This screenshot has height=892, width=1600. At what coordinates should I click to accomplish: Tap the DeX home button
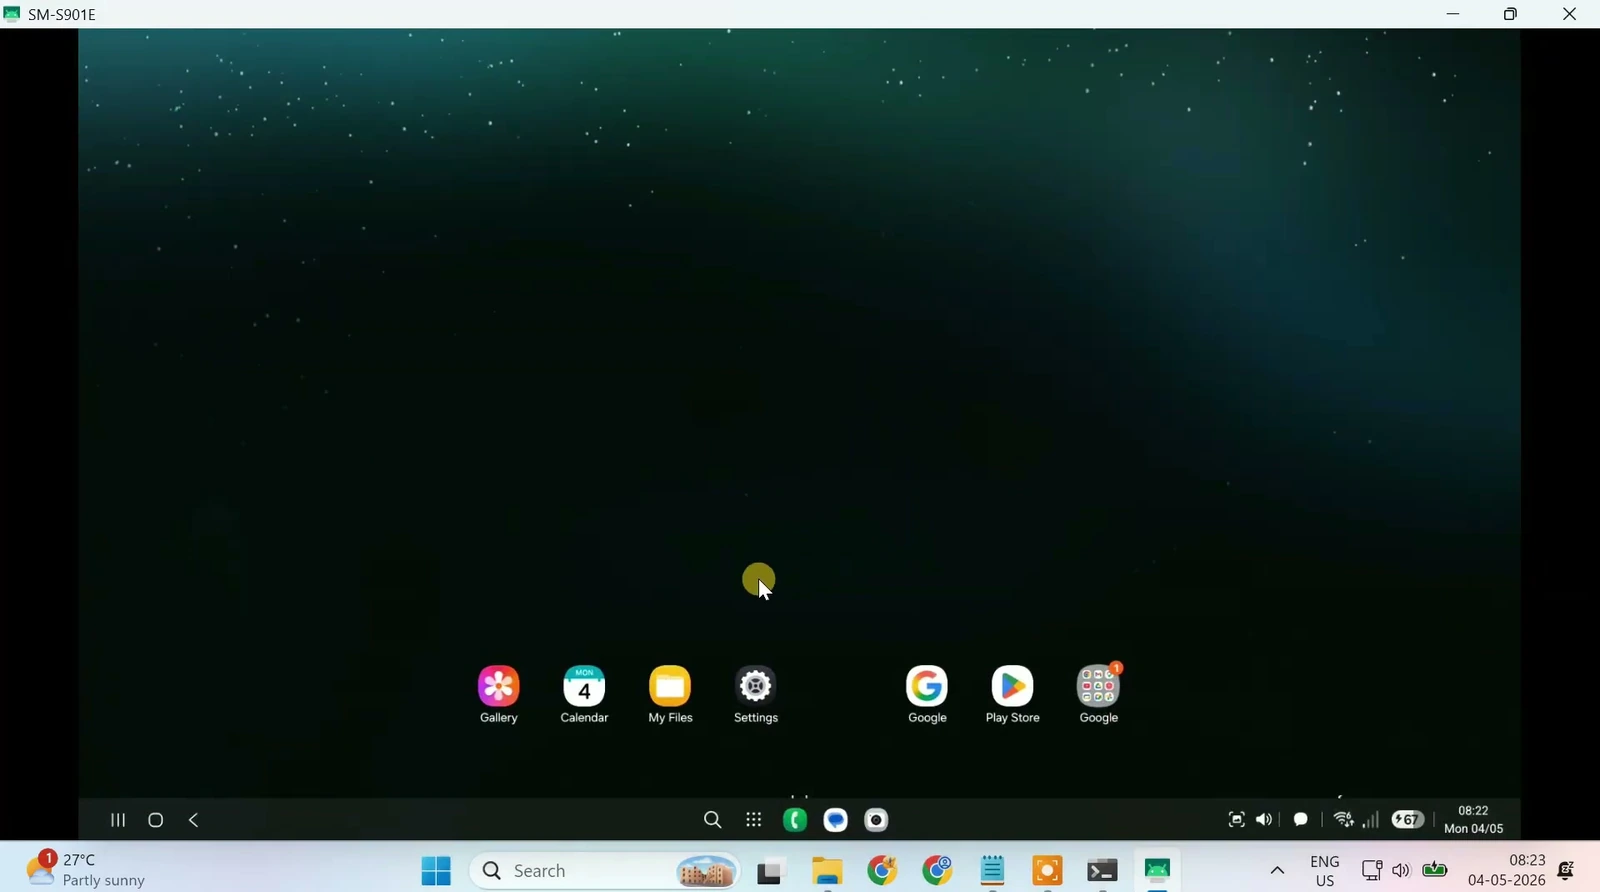coord(155,820)
